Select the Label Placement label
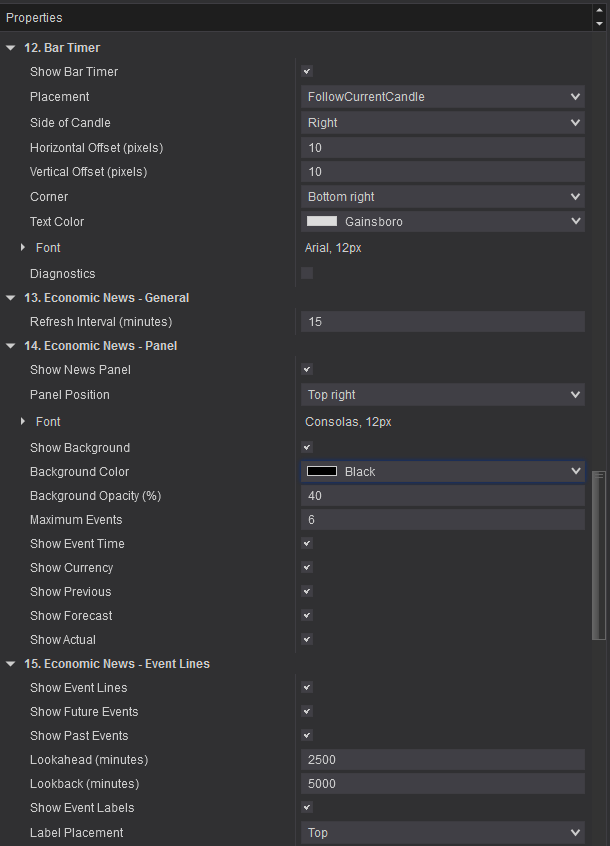 77,833
